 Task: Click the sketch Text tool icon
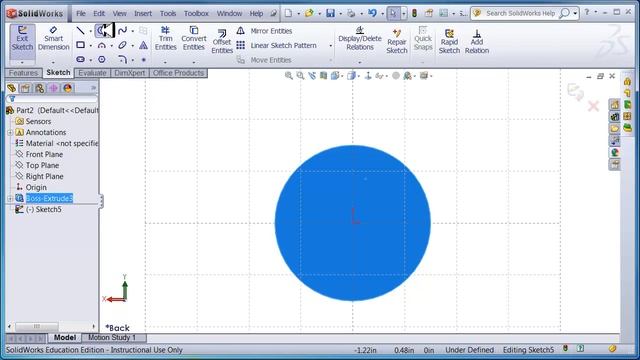pos(143,45)
